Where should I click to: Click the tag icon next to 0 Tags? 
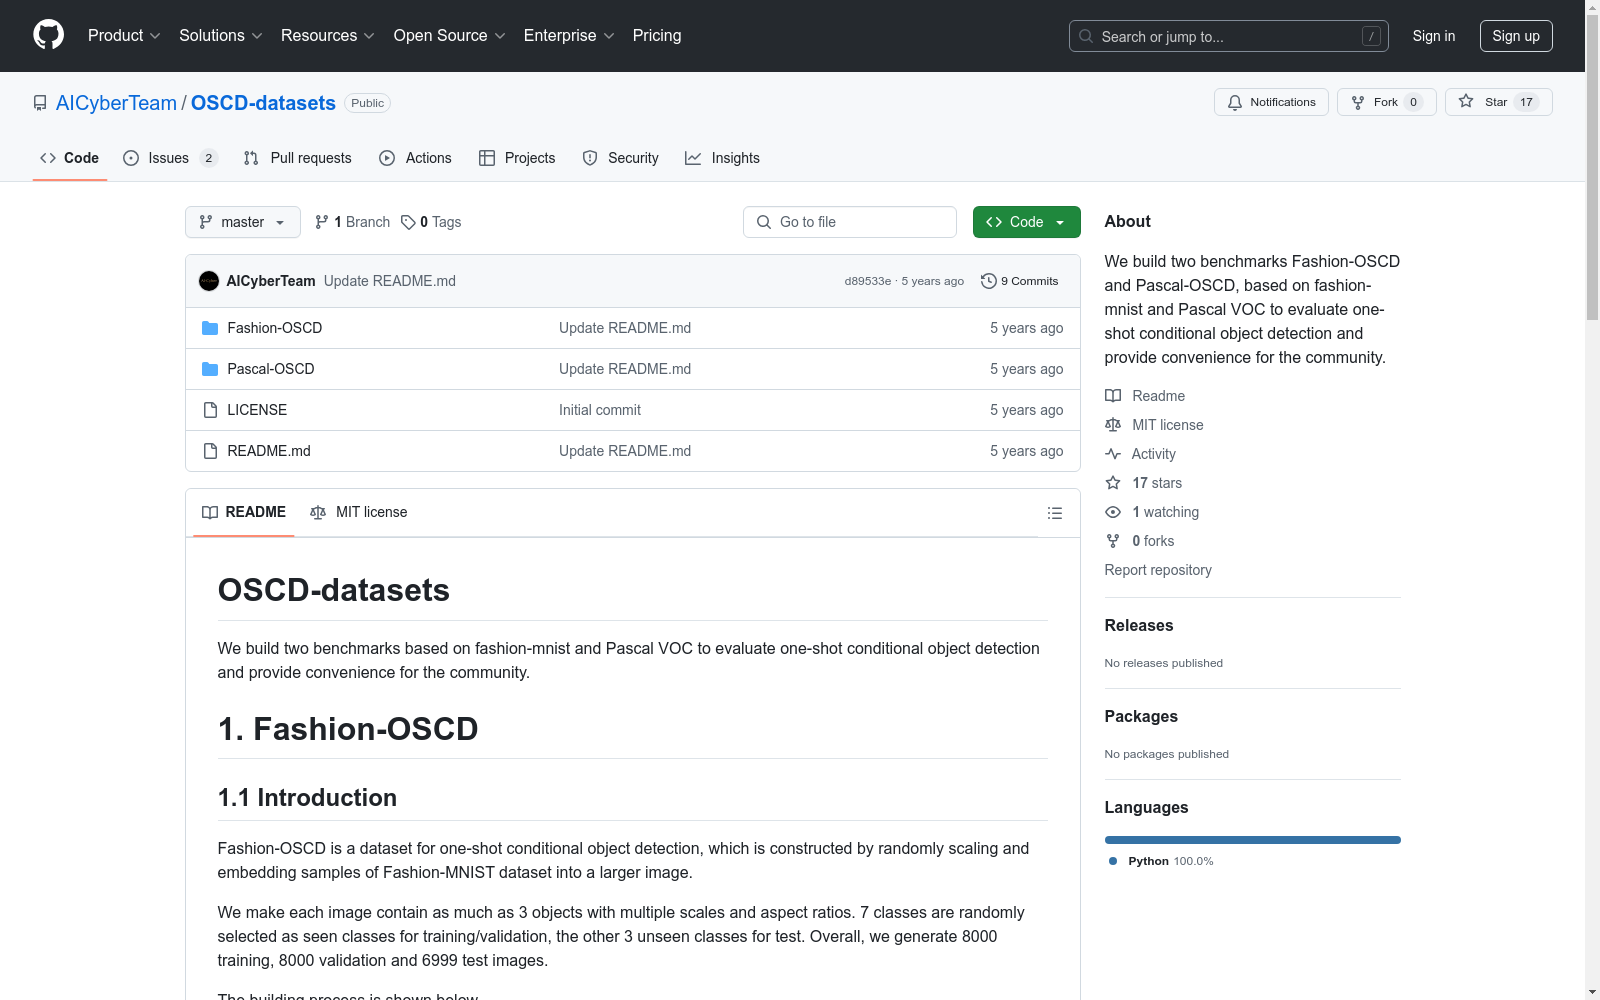[x=408, y=222]
